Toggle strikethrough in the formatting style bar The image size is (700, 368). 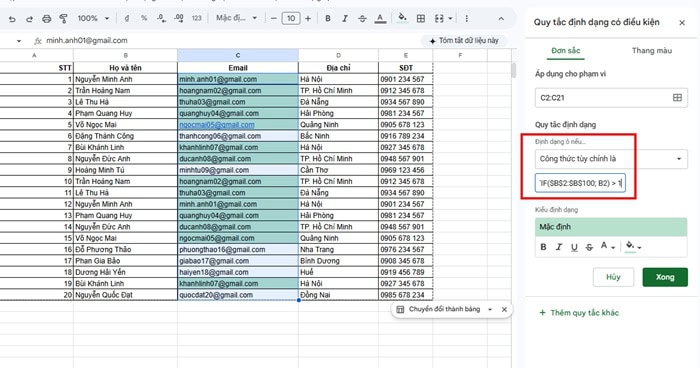(x=589, y=247)
